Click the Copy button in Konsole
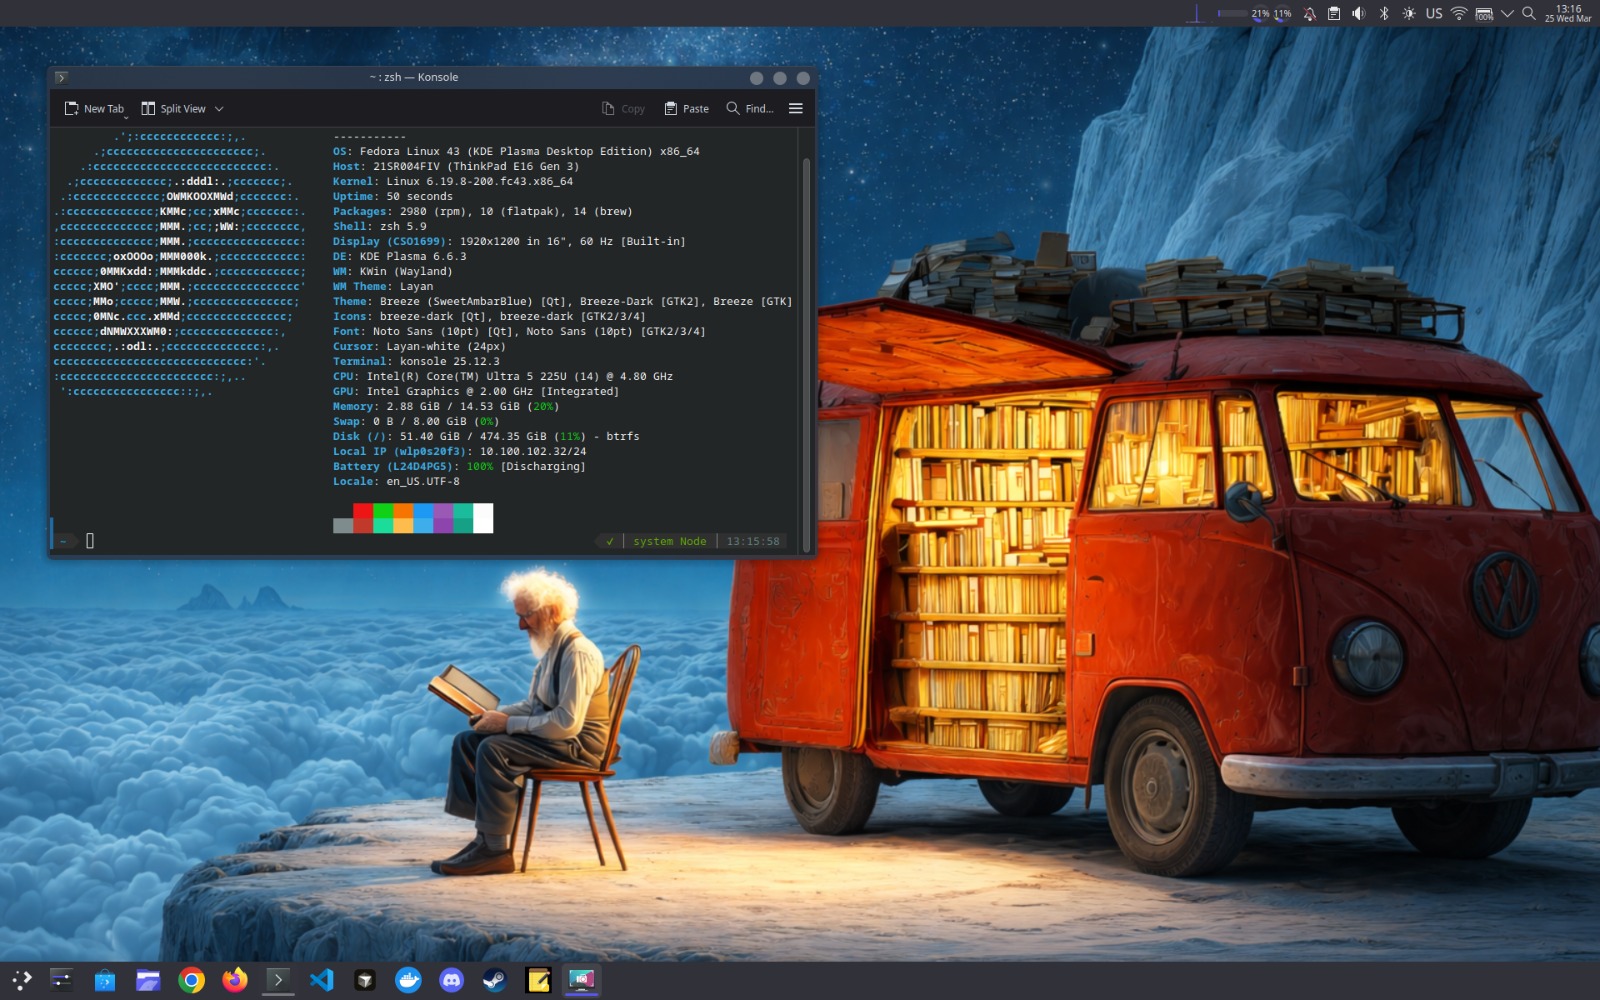Screen dimensions: 1600x1000 tap(624, 108)
